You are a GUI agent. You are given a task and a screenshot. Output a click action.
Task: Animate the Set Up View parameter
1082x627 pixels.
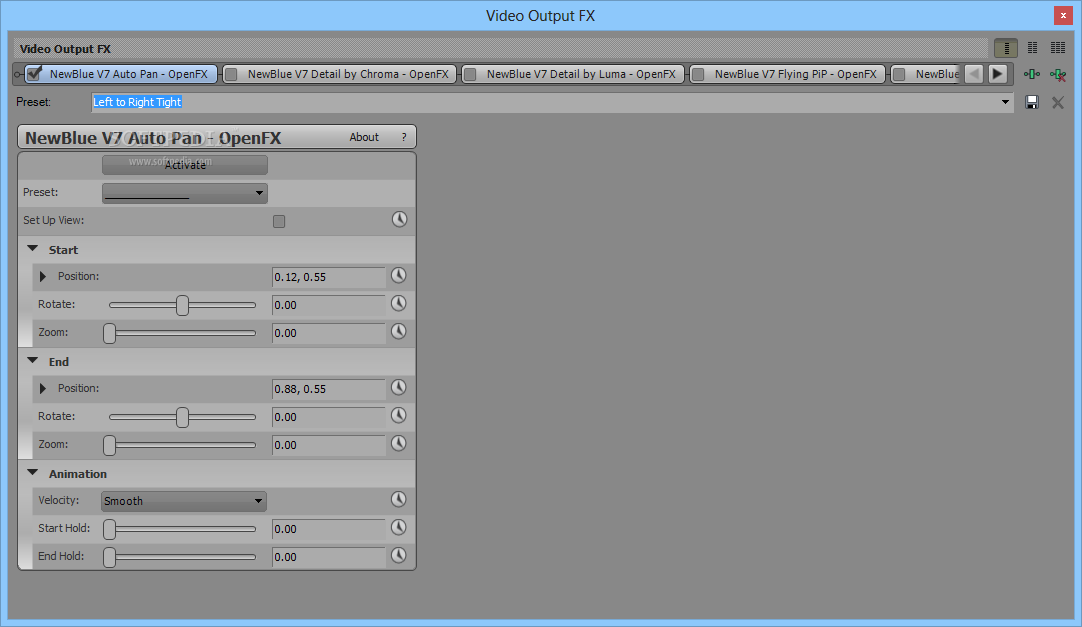point(400,219)
